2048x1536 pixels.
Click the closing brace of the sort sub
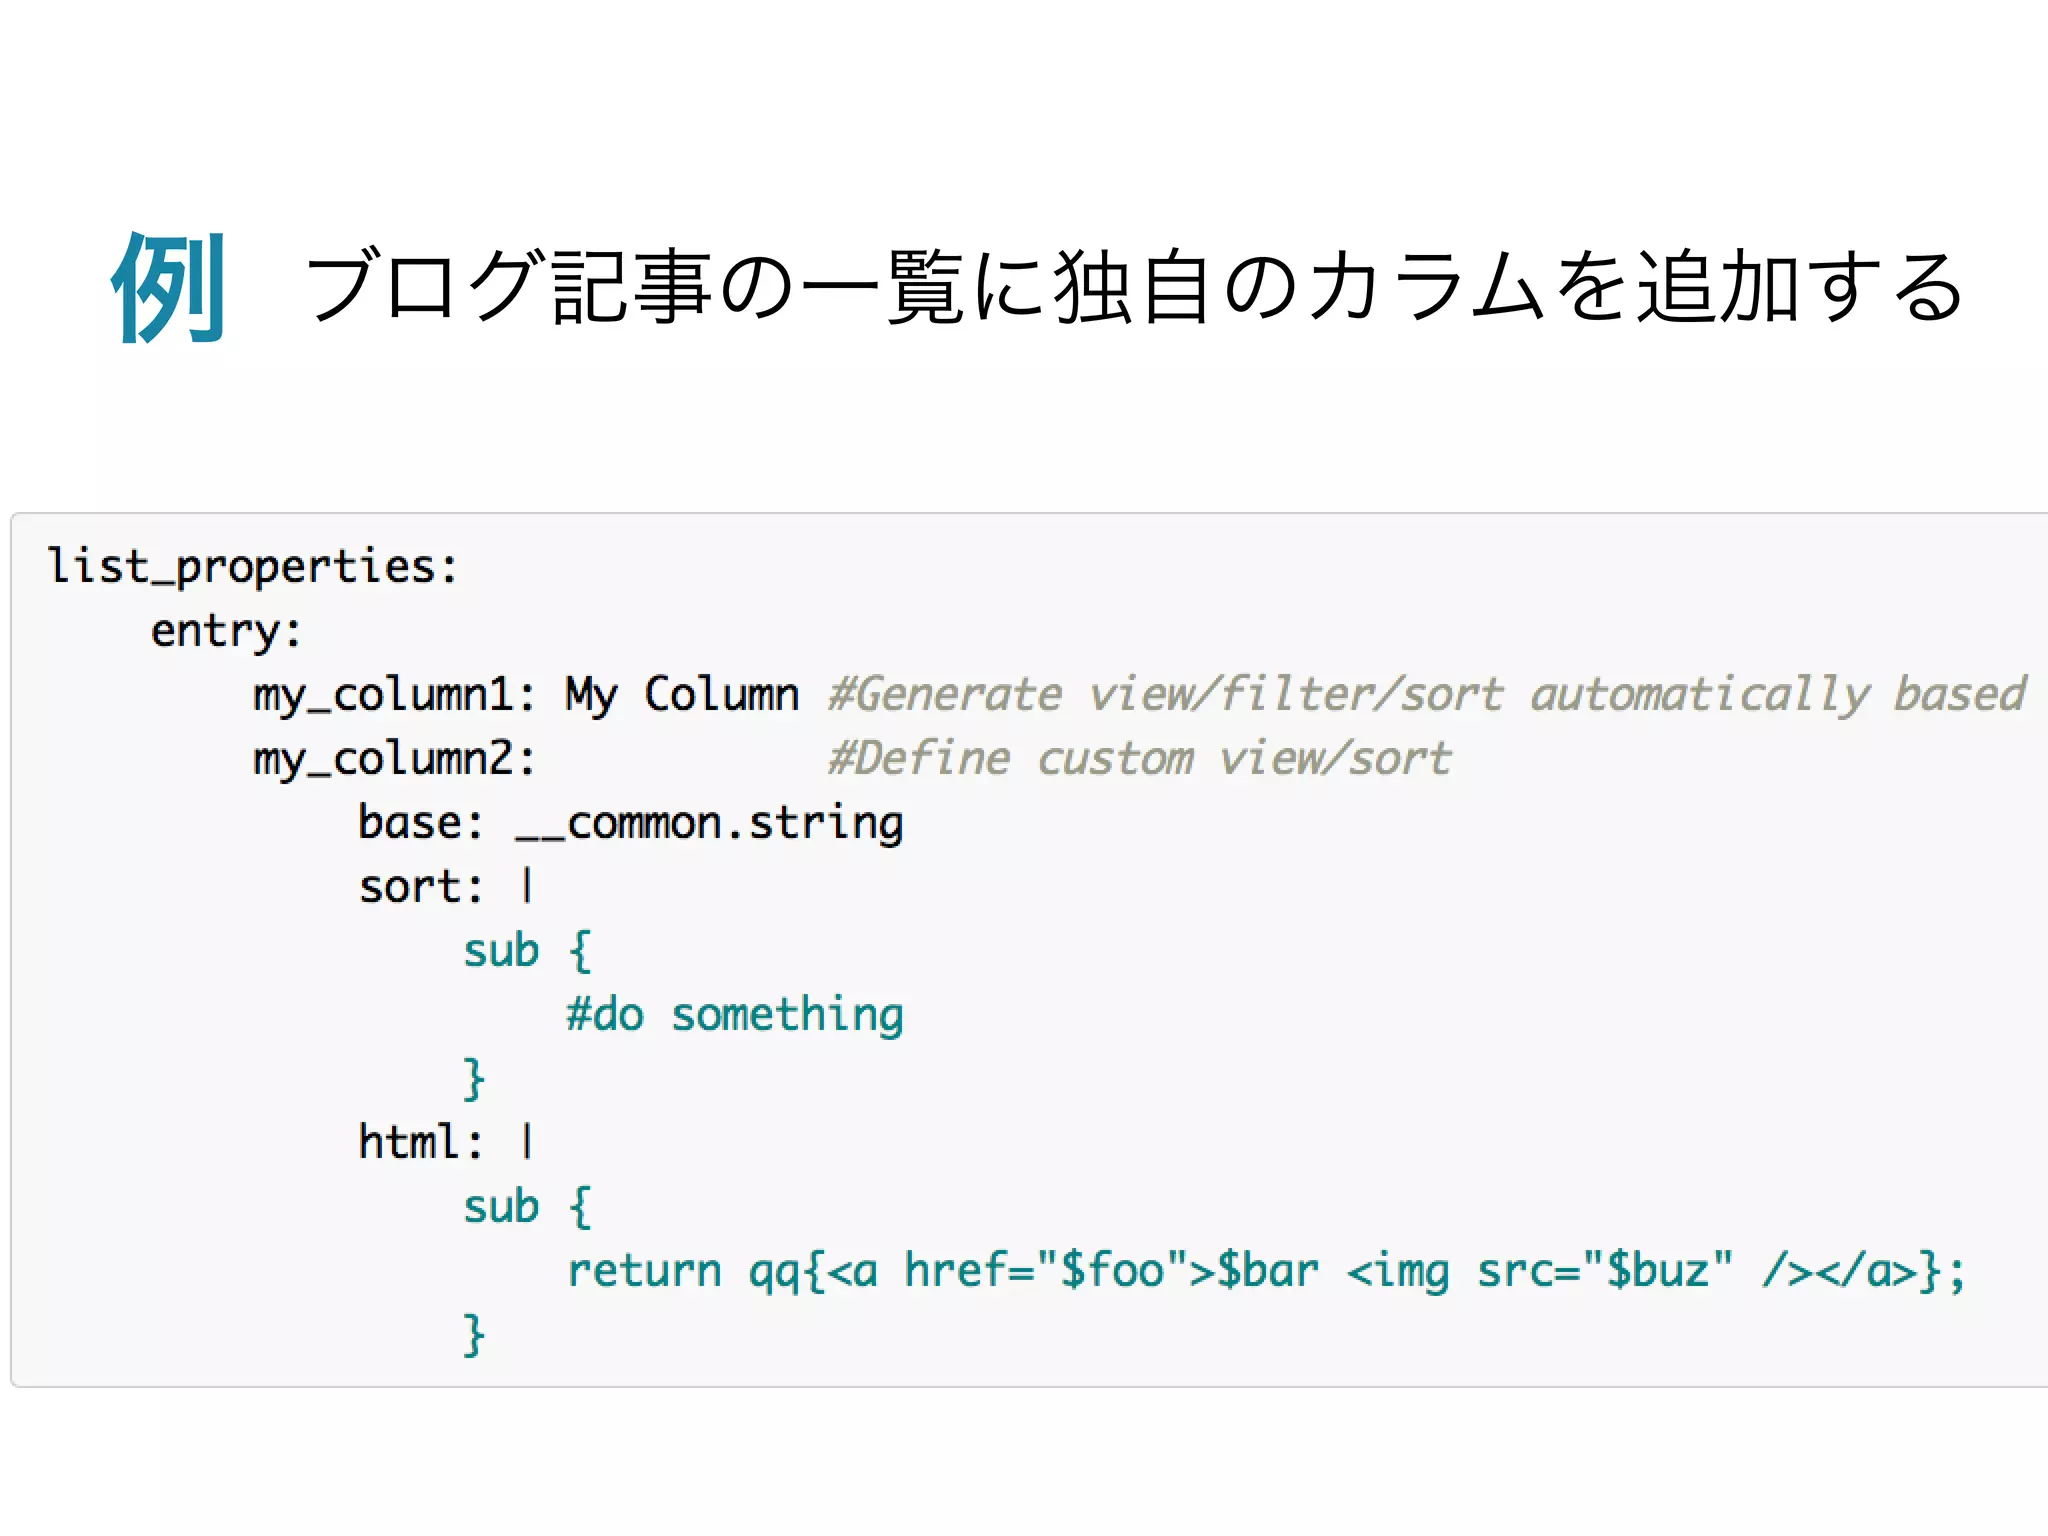tap(474, 1079)
